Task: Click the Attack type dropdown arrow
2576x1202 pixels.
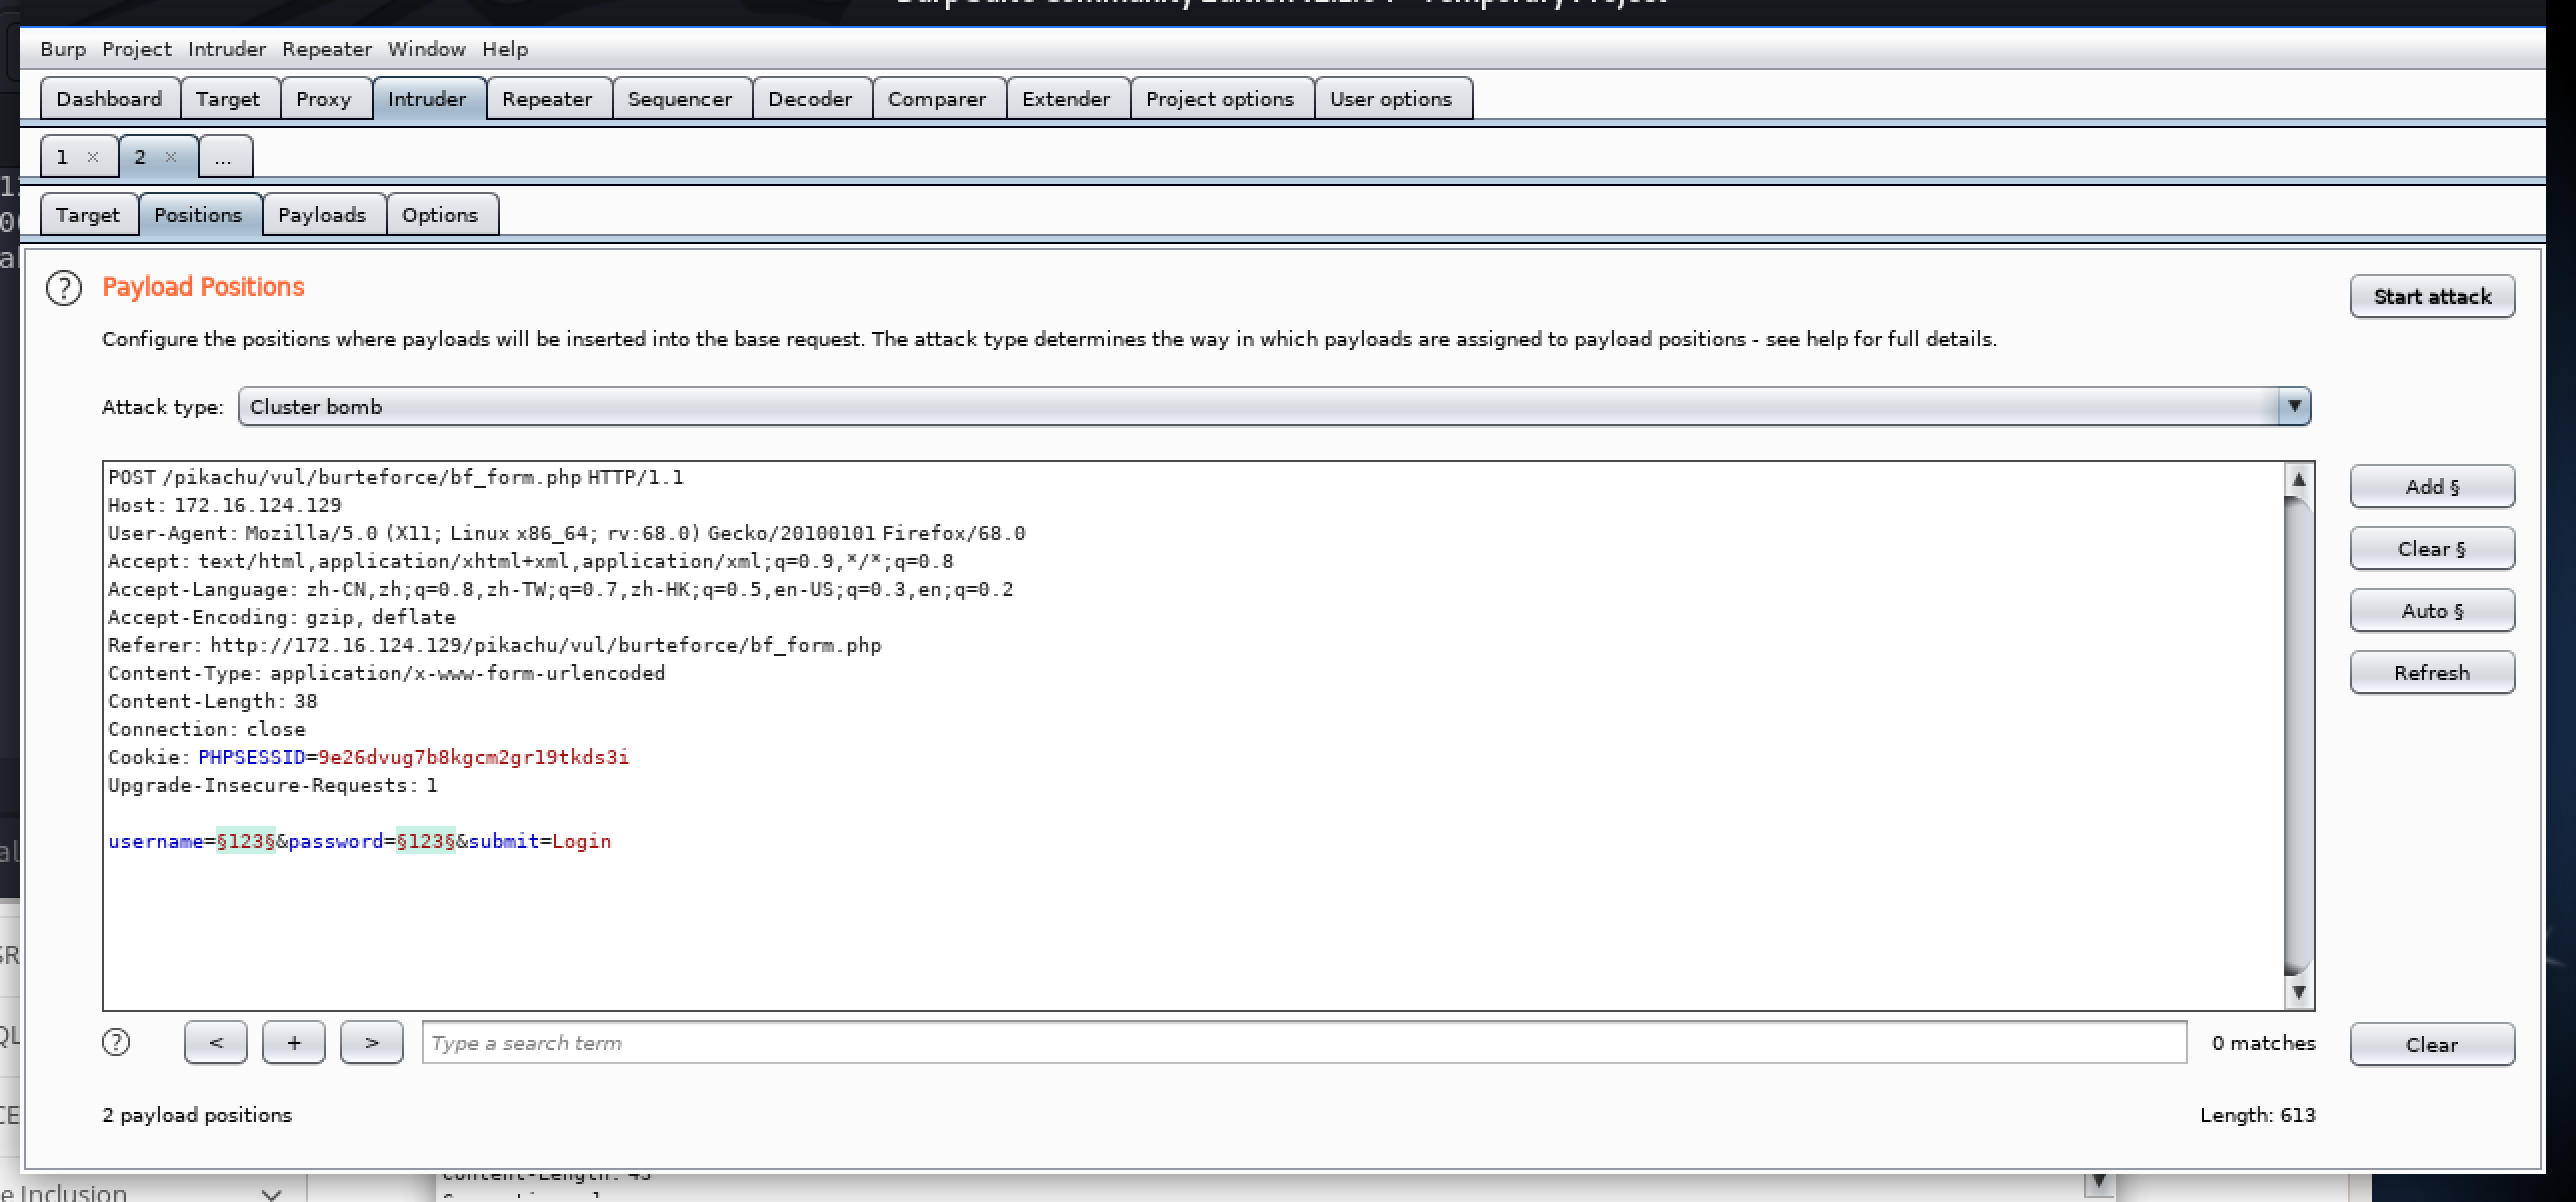Action: [x=2294, y=407]
